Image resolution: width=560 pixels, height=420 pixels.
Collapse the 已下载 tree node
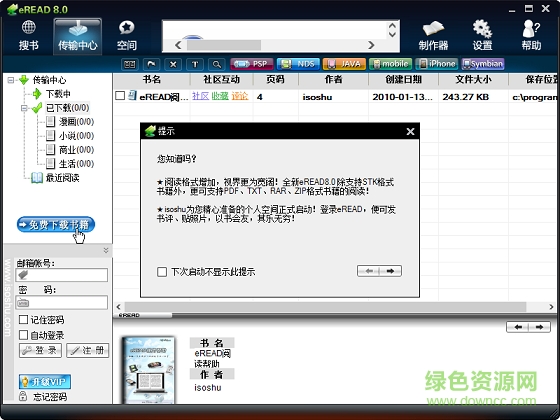(24, 108)
